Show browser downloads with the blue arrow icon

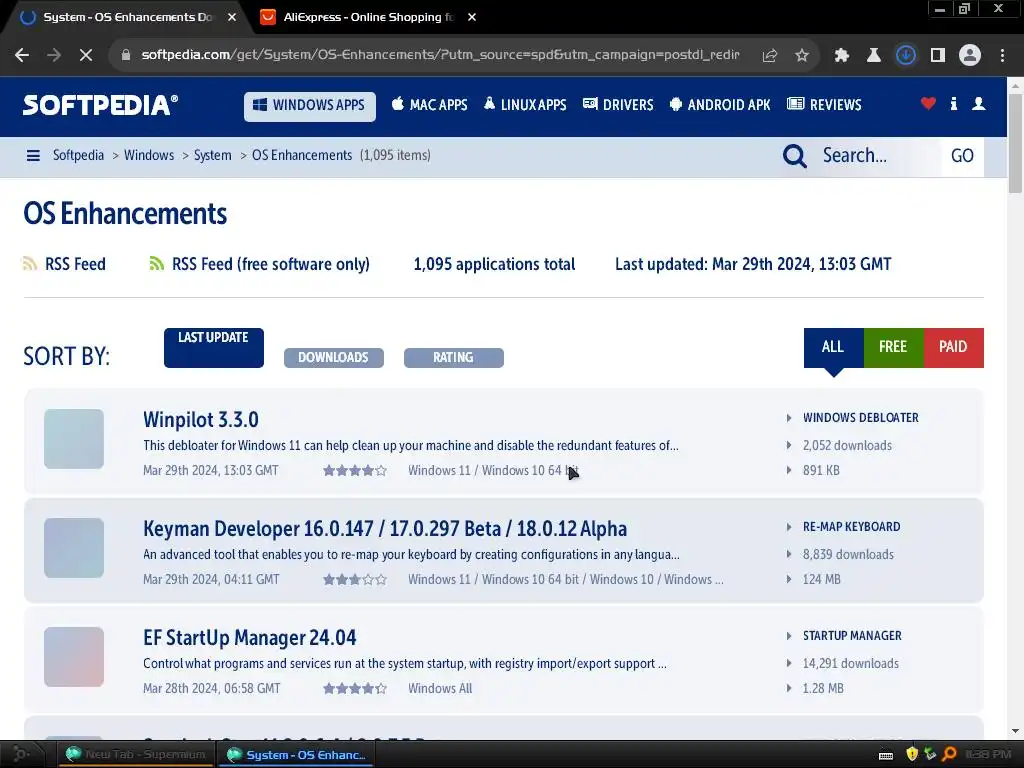pos(906,56)
